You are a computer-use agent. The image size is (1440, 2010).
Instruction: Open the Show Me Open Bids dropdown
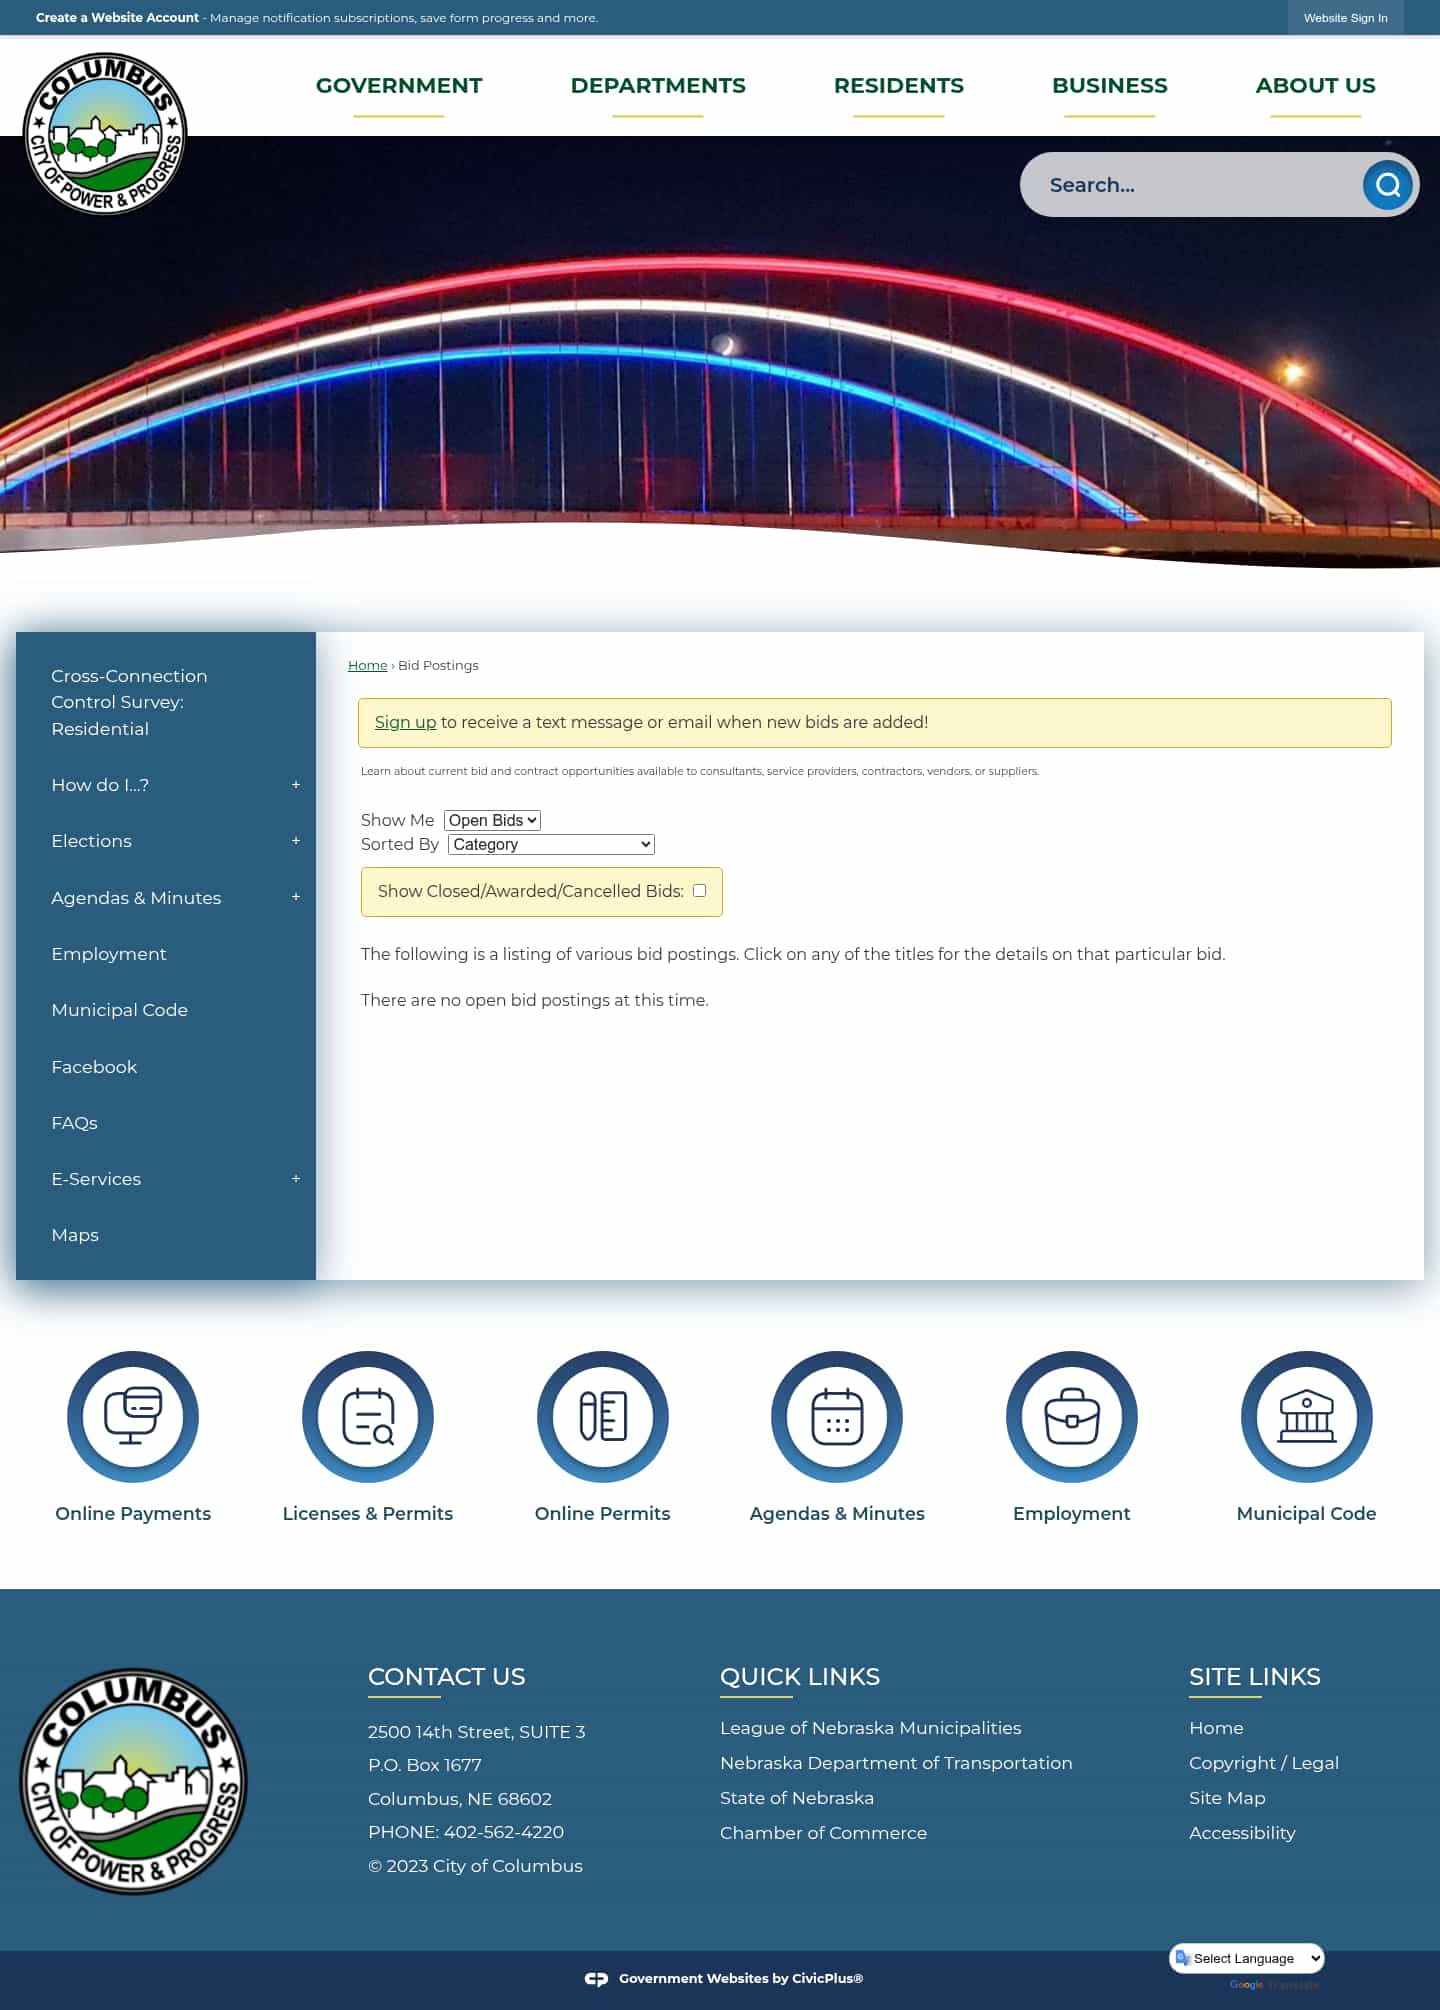point(492,820)
